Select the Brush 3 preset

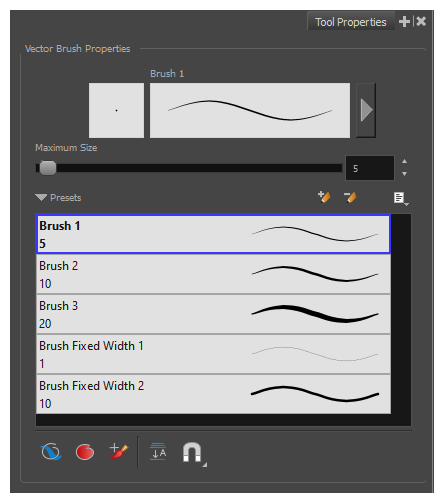click(213, 314)
